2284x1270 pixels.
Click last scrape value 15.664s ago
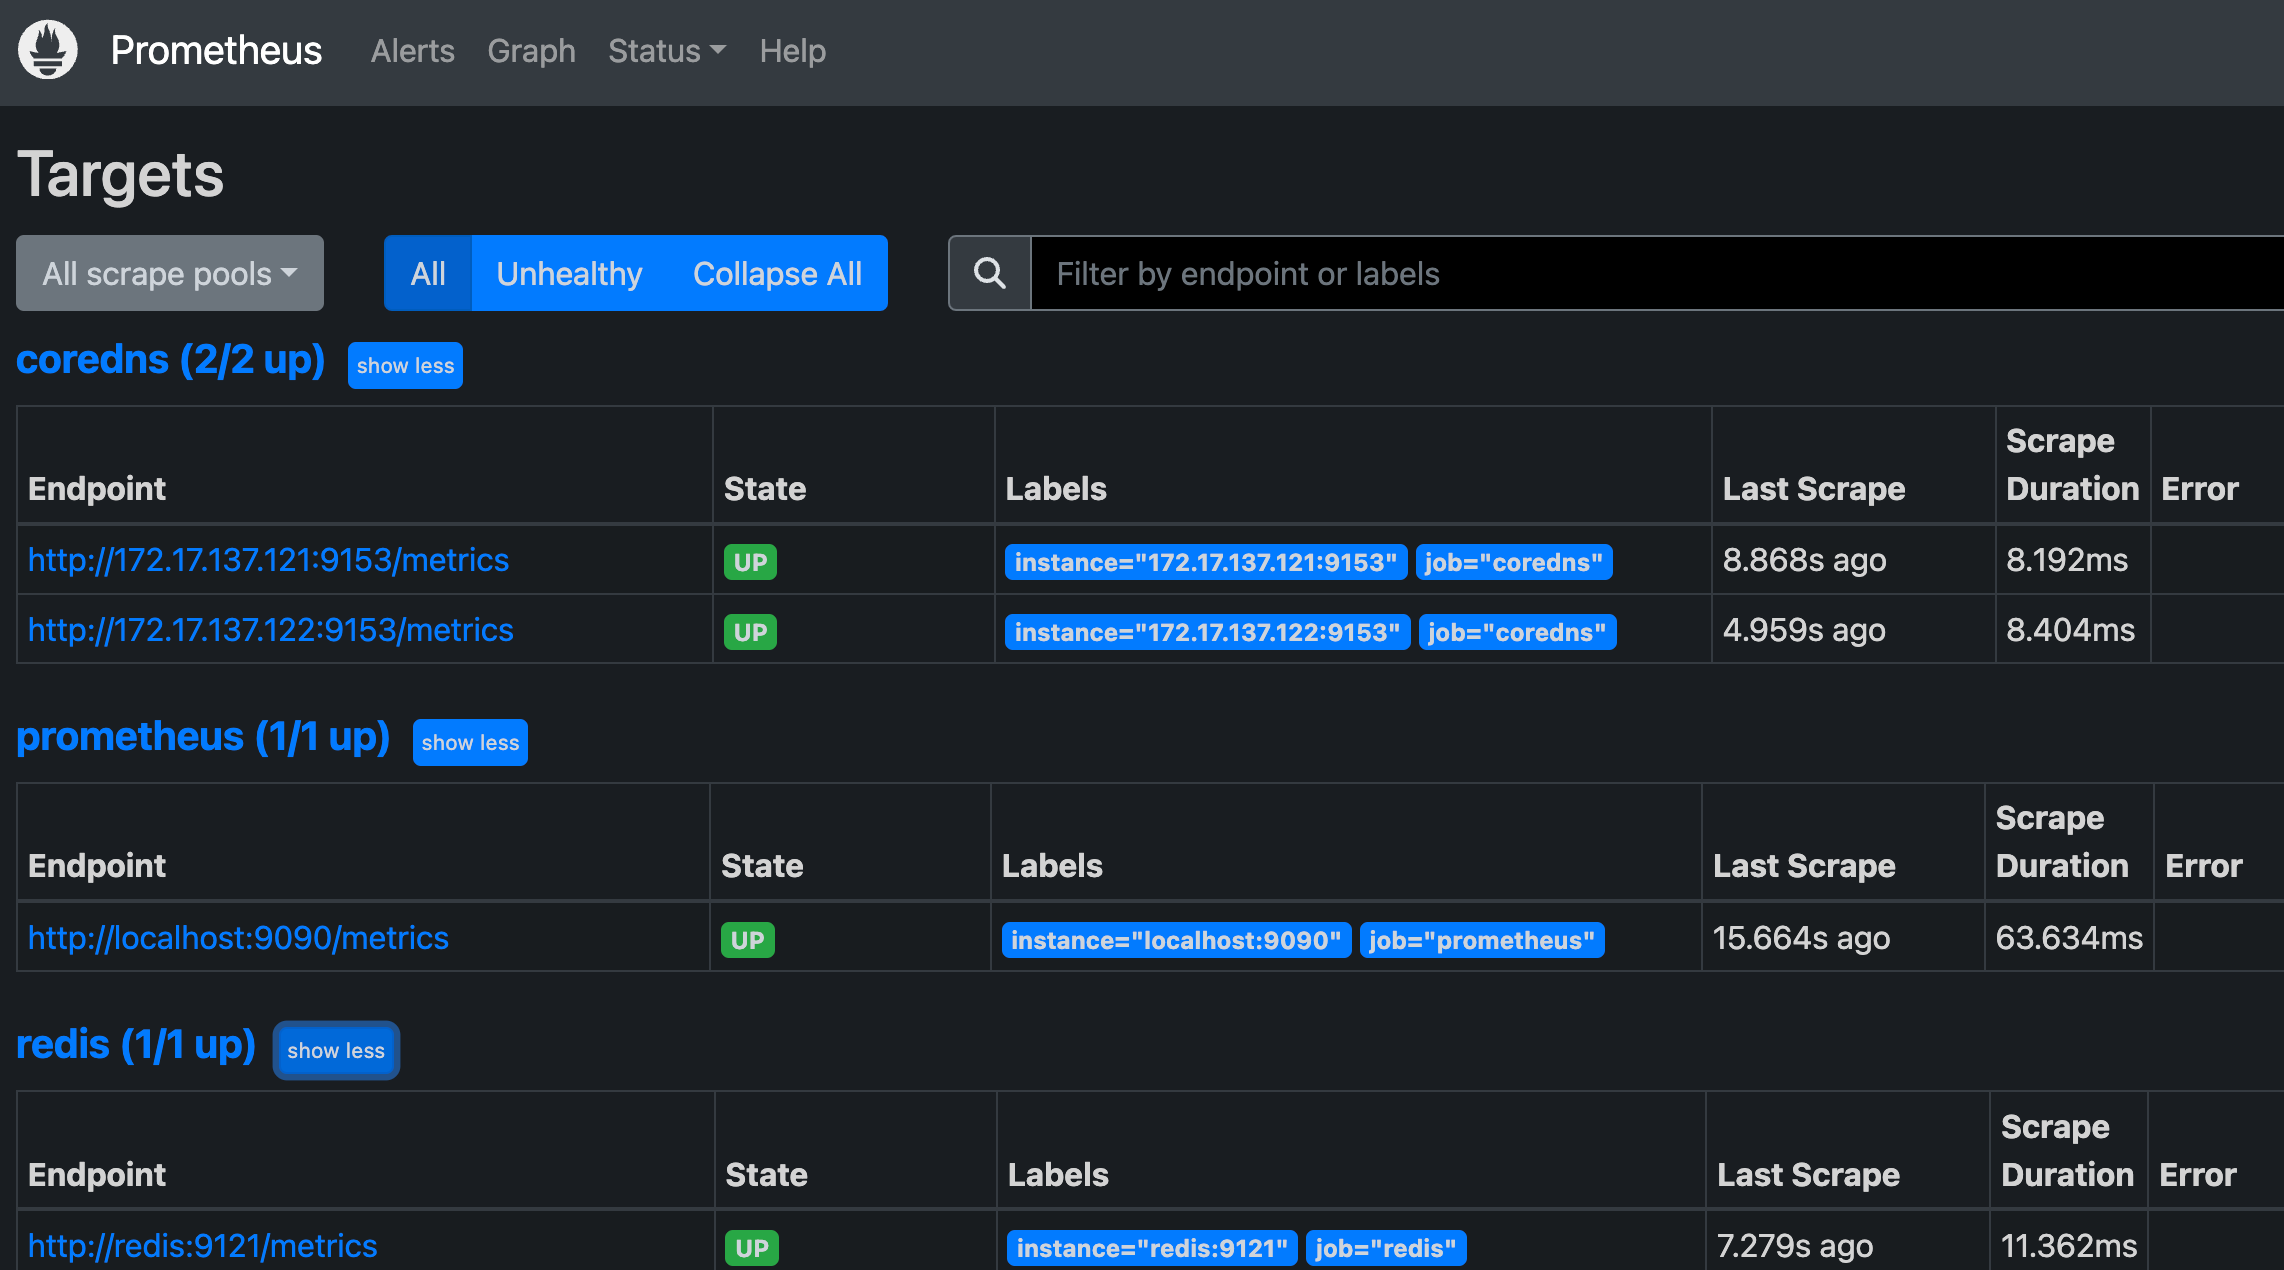pos(1801,938)
